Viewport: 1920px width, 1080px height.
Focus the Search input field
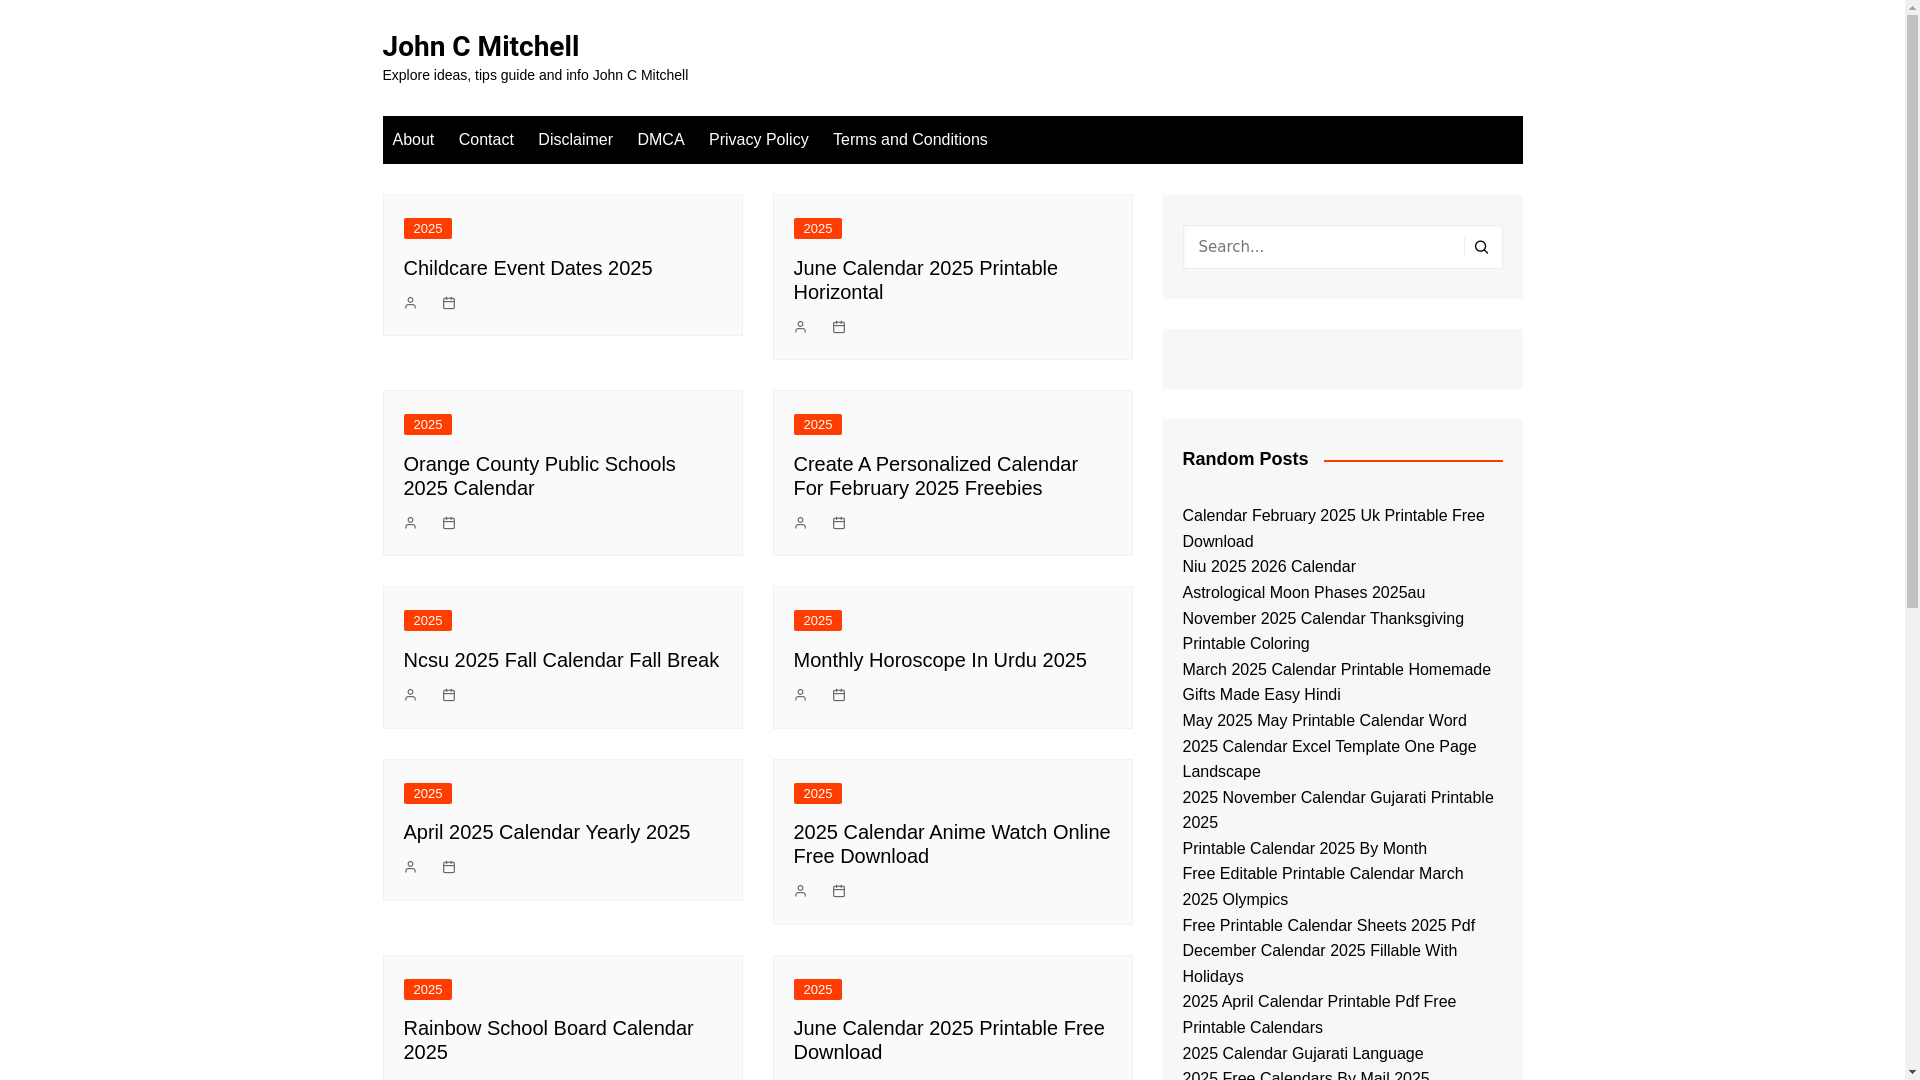(1323, 247)
